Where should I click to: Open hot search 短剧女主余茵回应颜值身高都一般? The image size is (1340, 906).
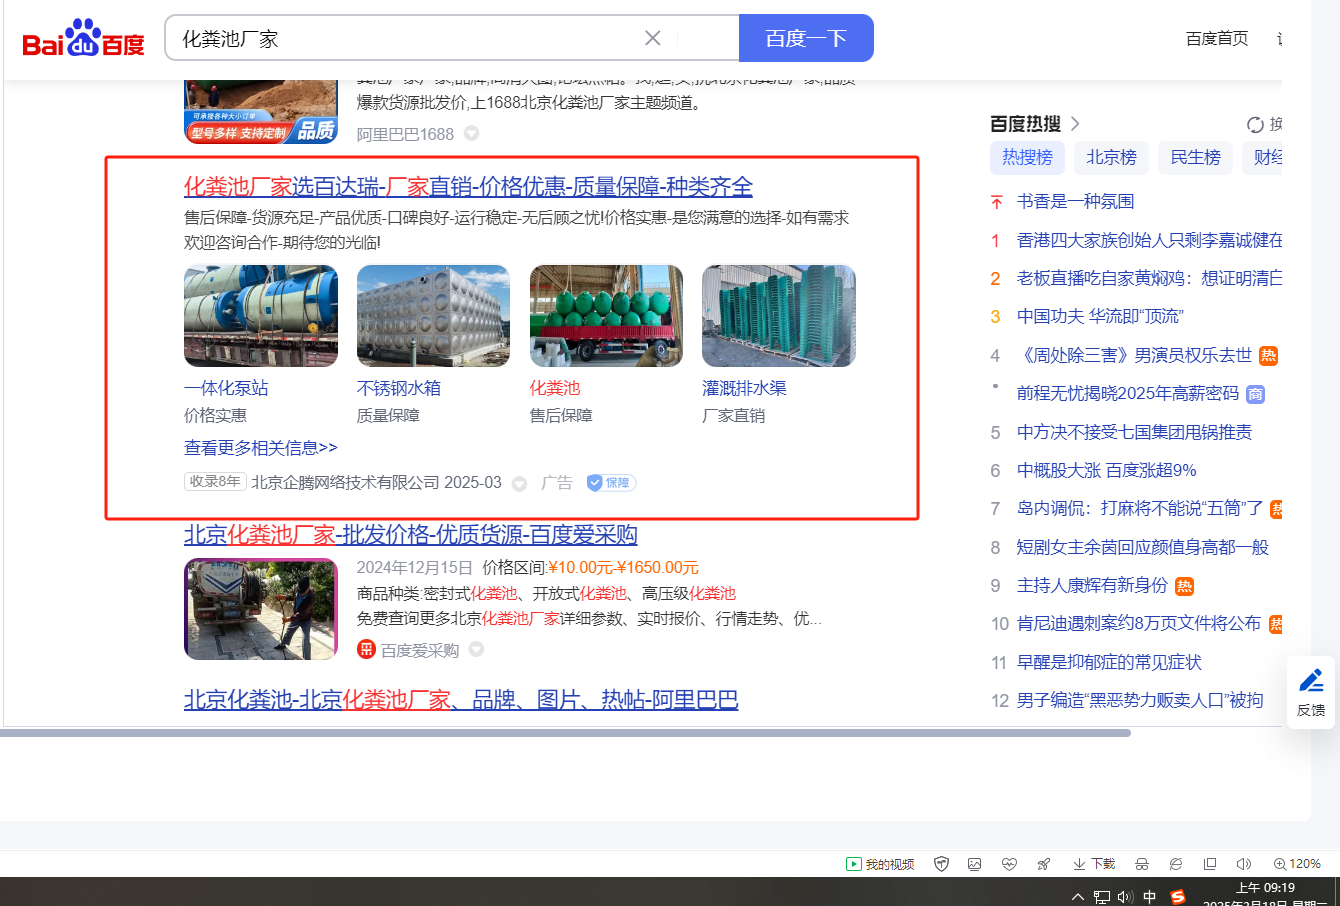pyautogui.click(x=1143, y=547)
